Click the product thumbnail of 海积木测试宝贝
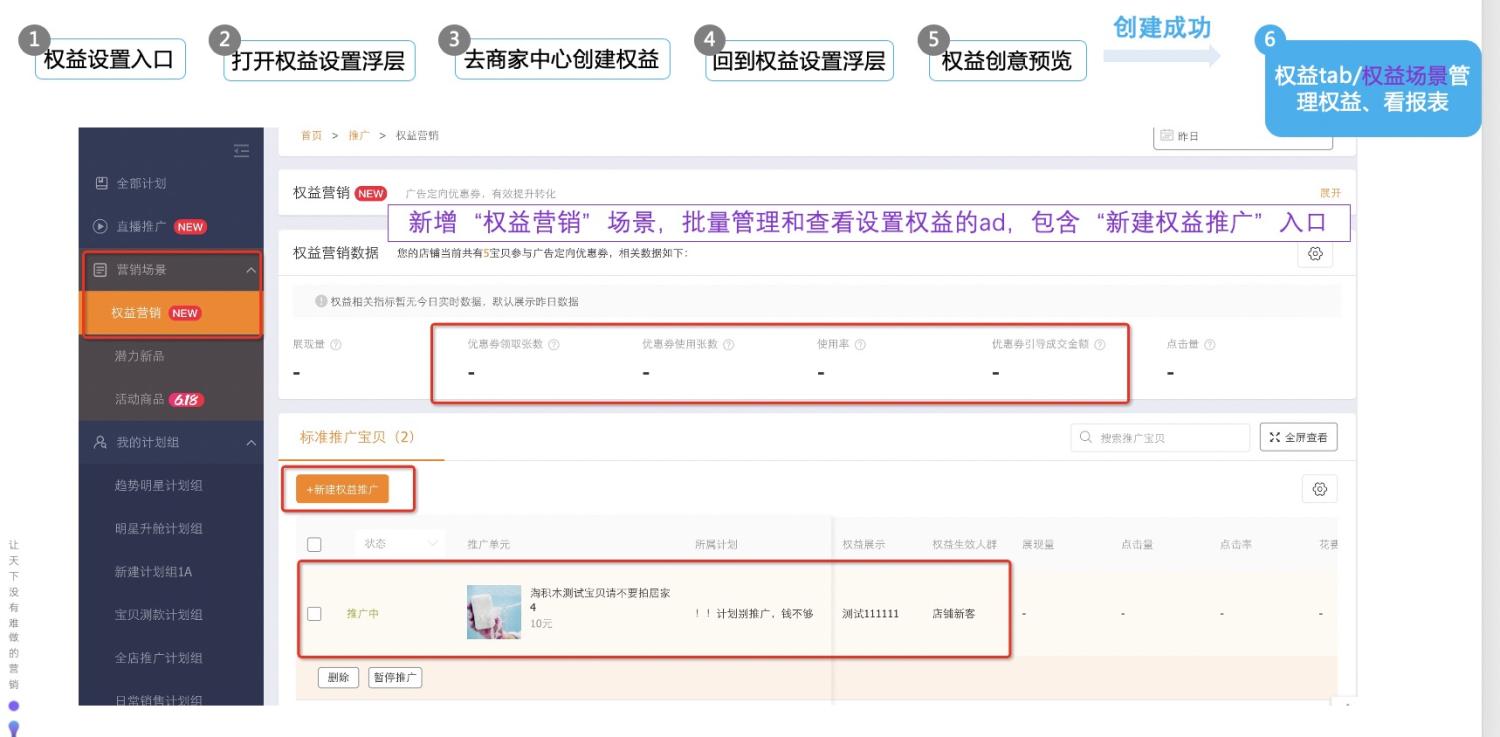The image size is (1500, 737). tap(492, 611)
